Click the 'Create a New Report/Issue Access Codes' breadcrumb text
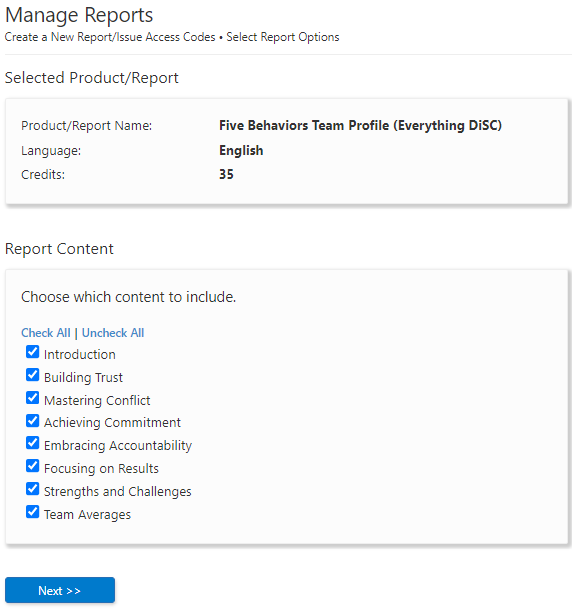The width and height of the screenshot is (572, 609). tap(110, 37)
